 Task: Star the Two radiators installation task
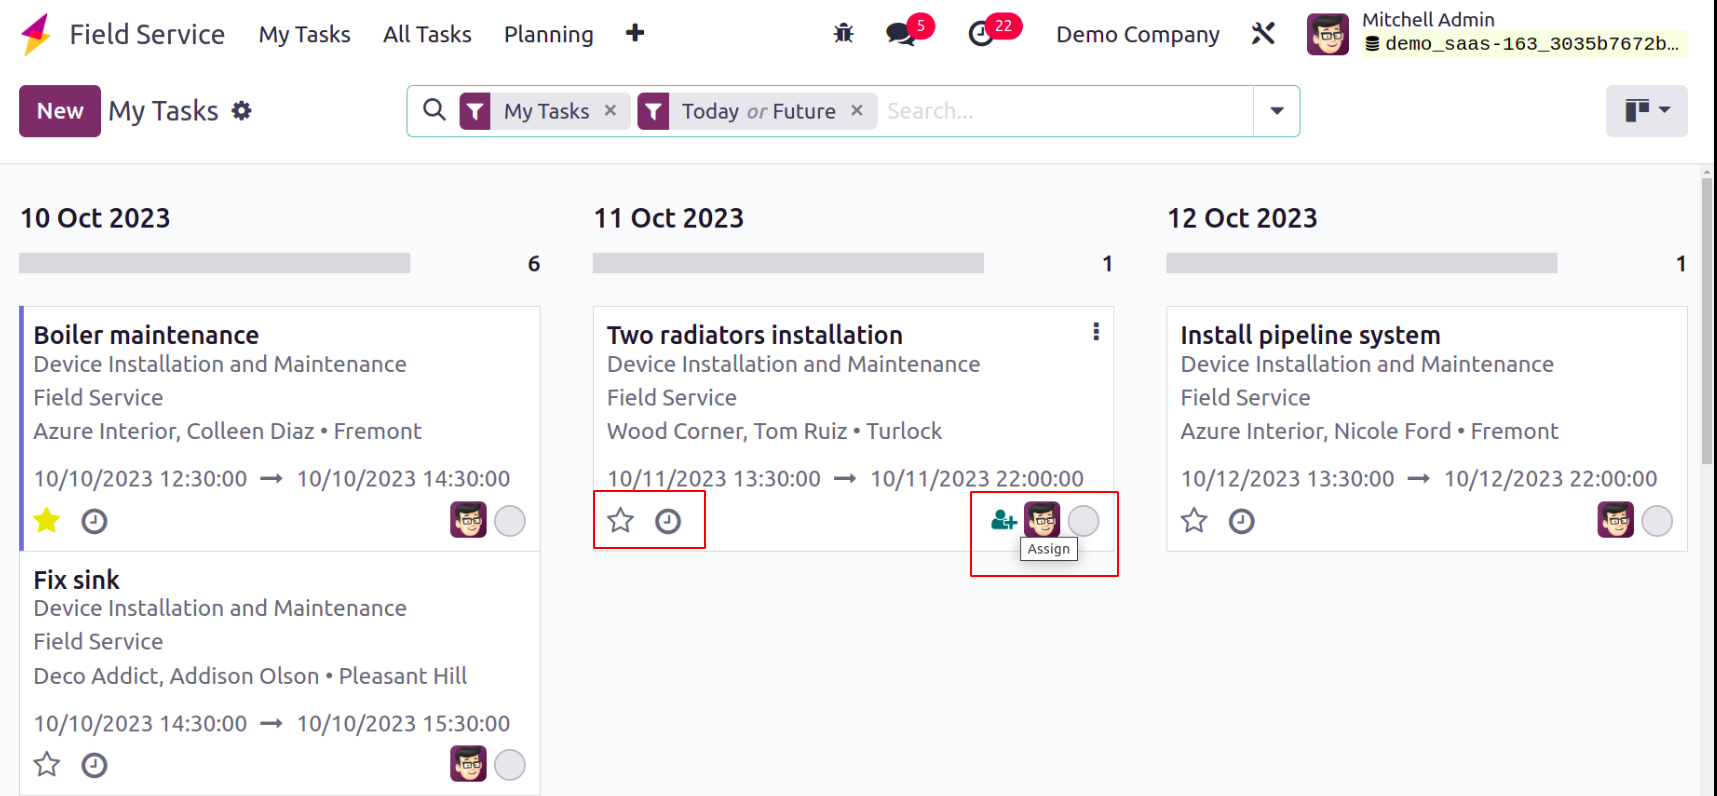pos(621,520)
